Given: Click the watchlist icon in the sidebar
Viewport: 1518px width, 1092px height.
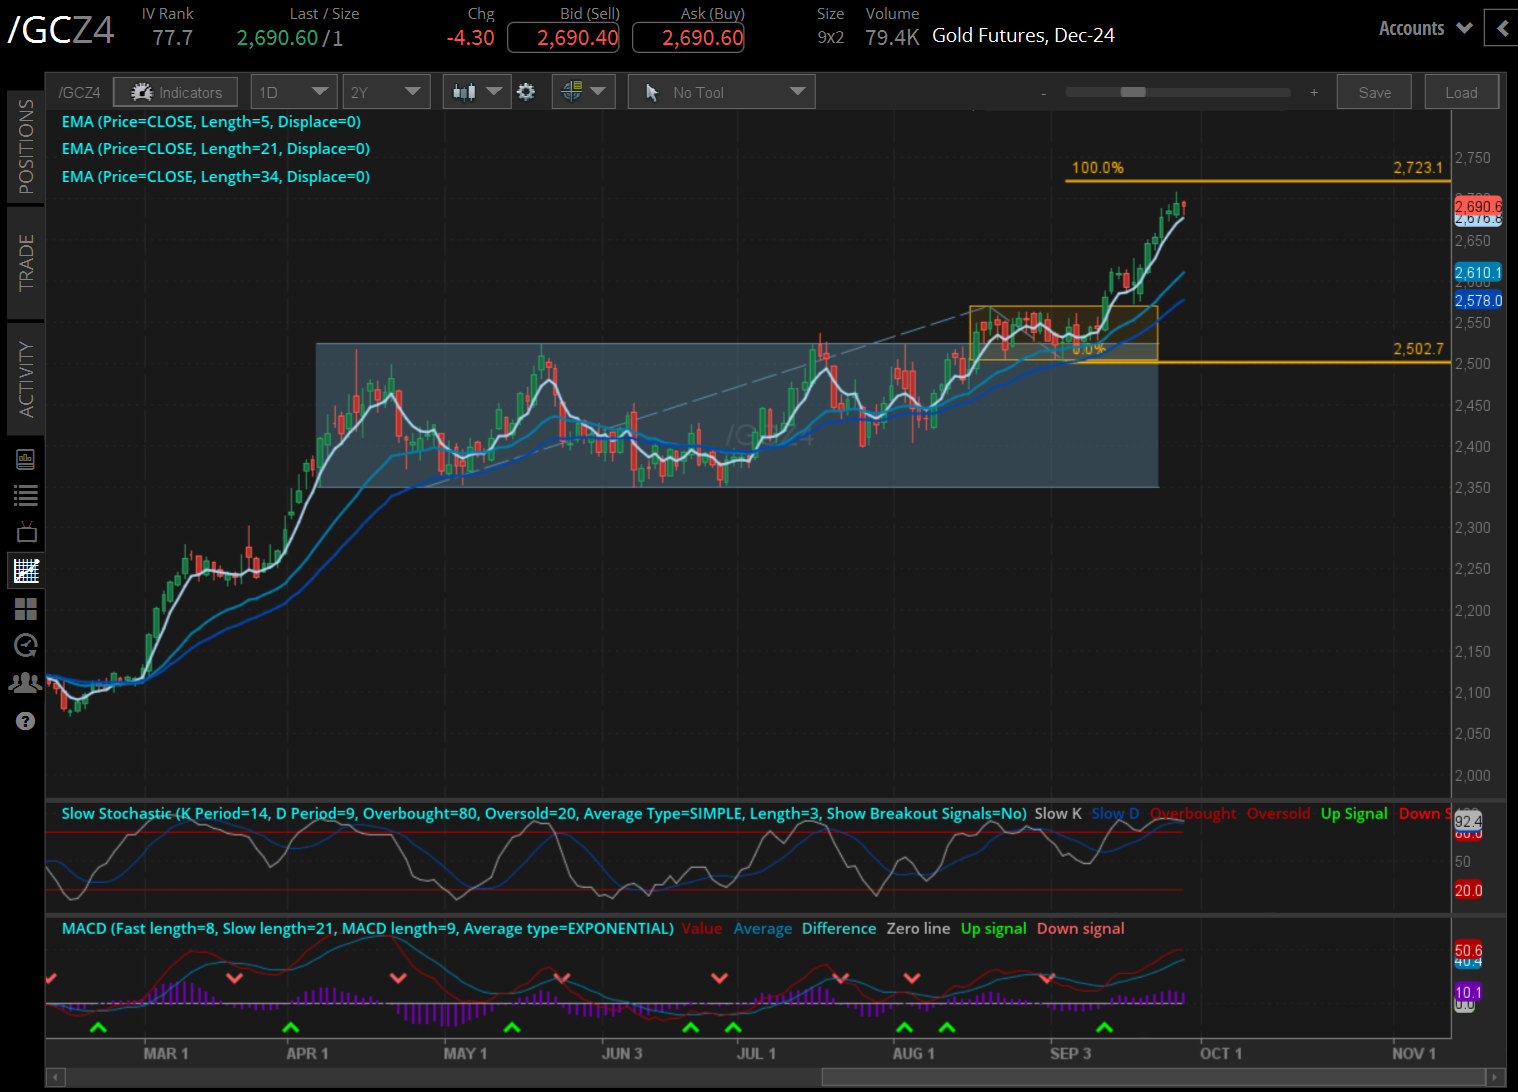Looking at the screenshot, I should point(26,494).
